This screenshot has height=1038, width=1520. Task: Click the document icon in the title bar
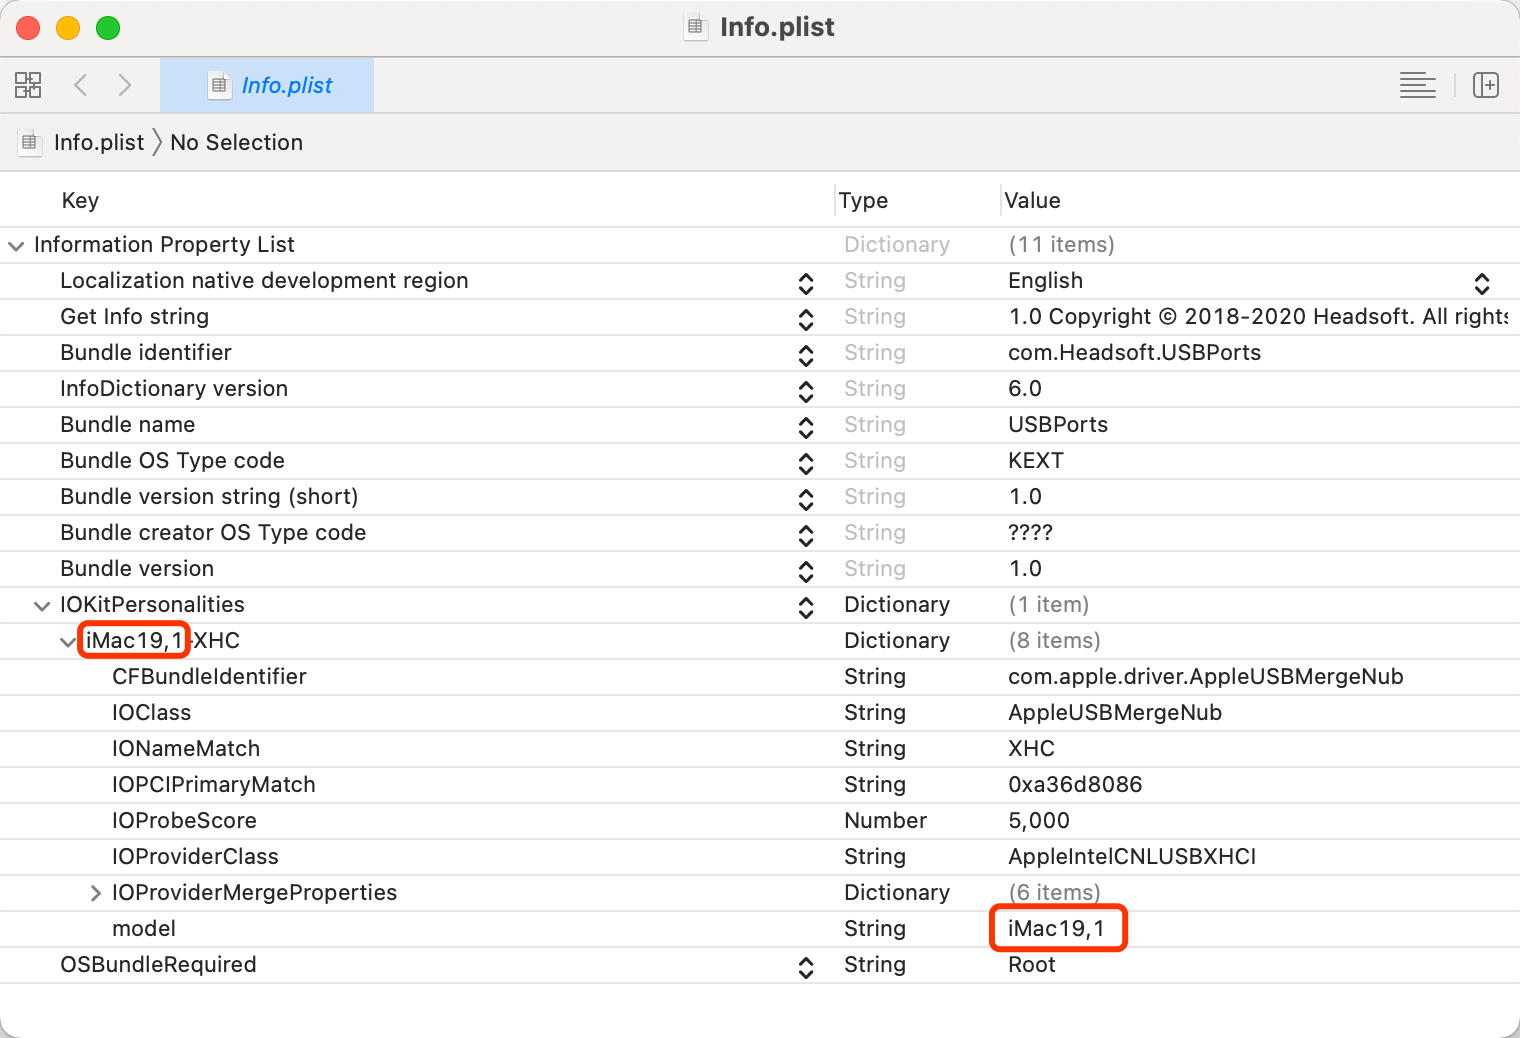pos(695,27)
